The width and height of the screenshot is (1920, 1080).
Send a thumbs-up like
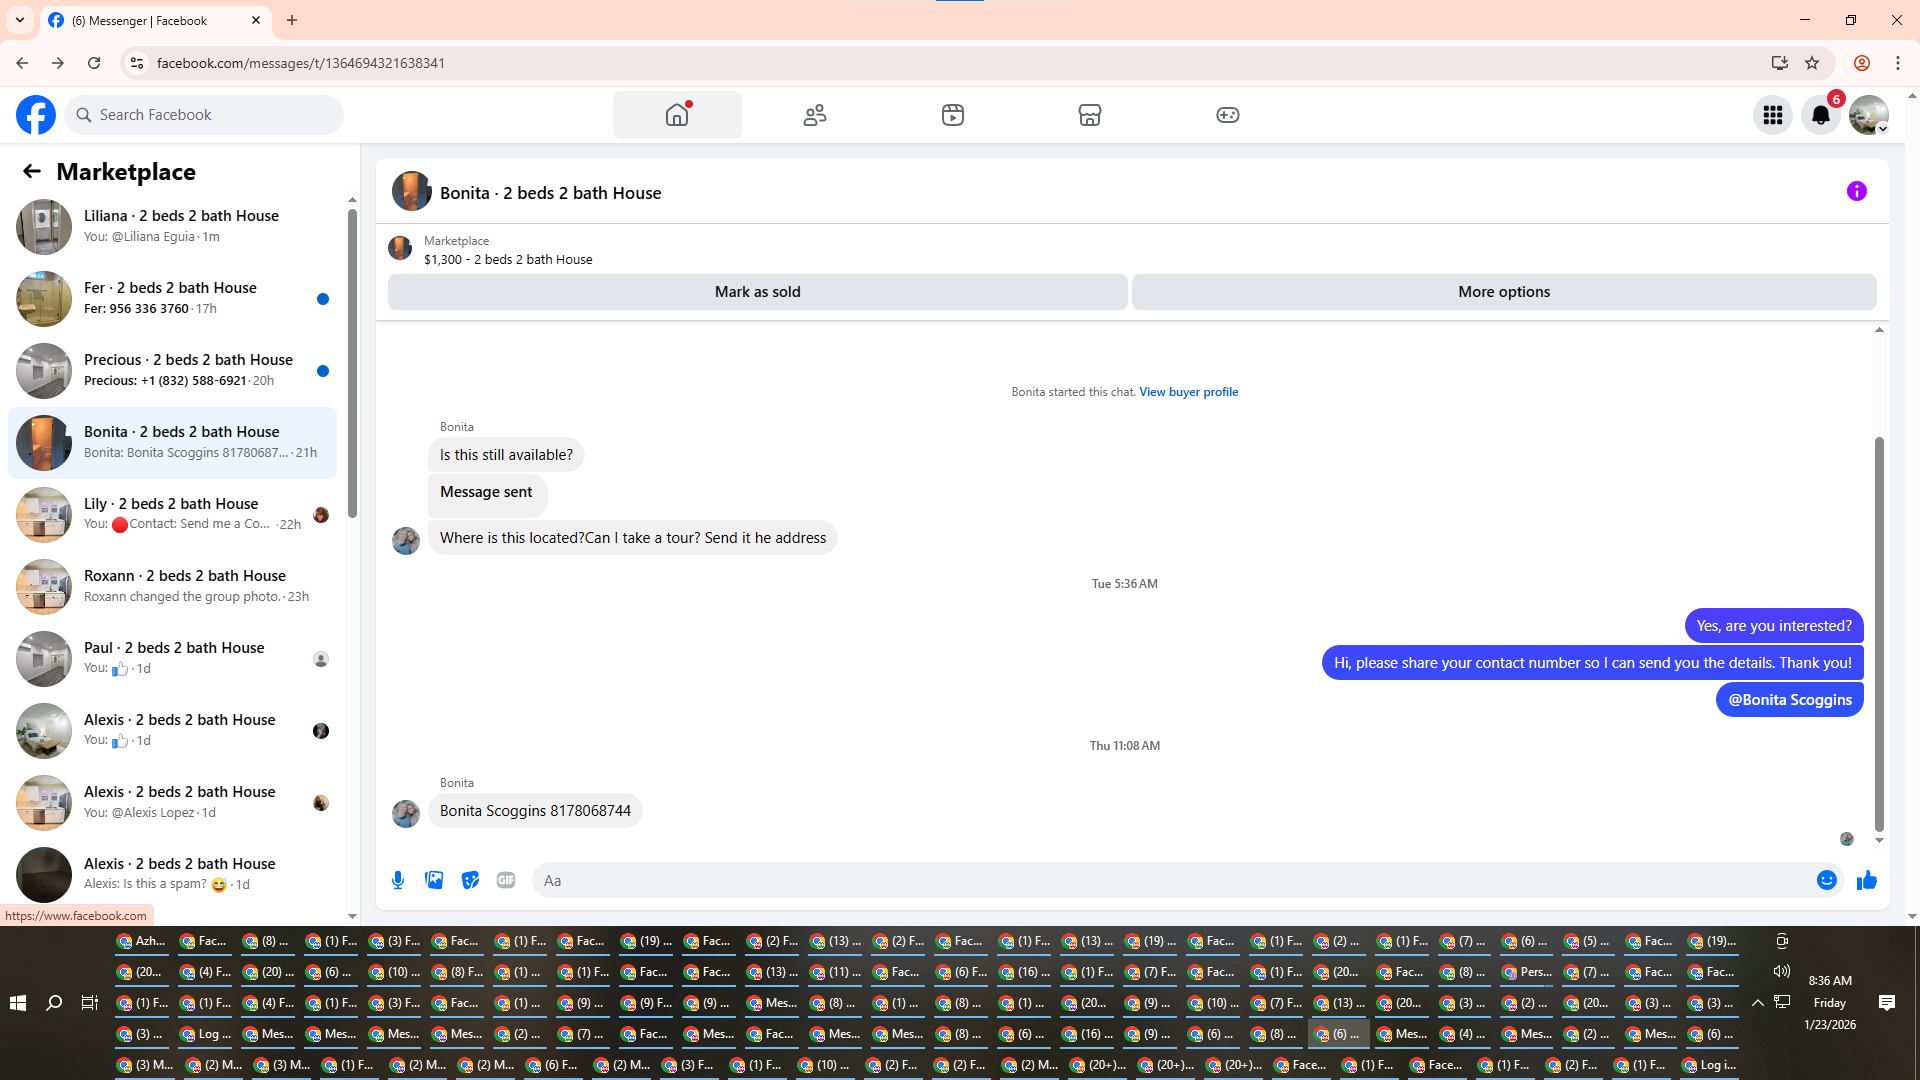pos(1866,880)
